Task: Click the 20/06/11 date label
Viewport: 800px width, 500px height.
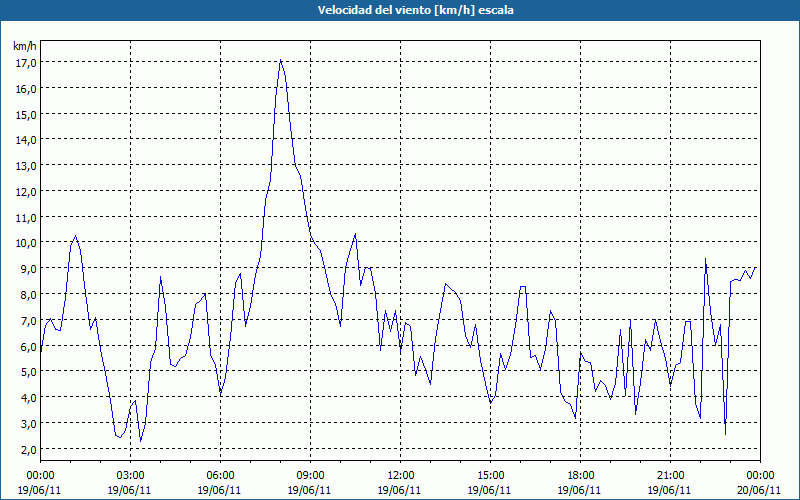Action: coord(760,490)
